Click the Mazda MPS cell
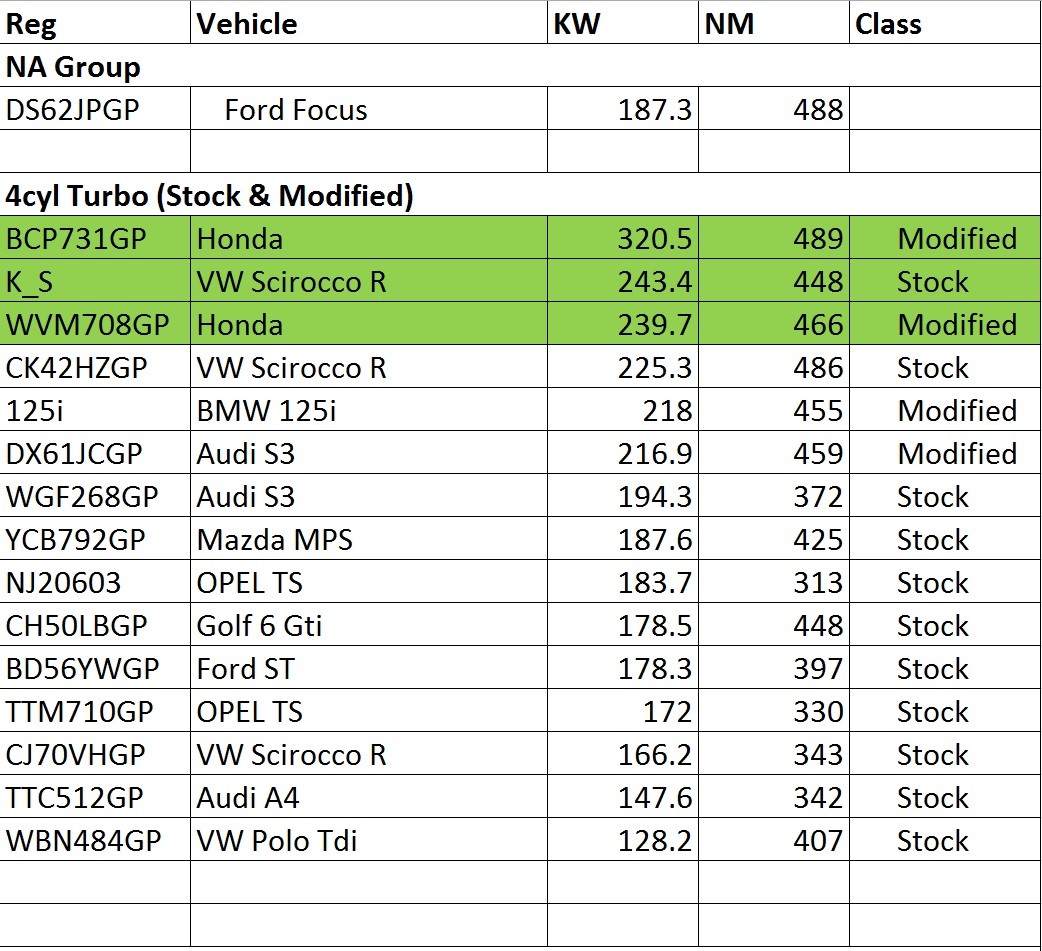Screen dimensions: 1042x951 click(368, 540)
